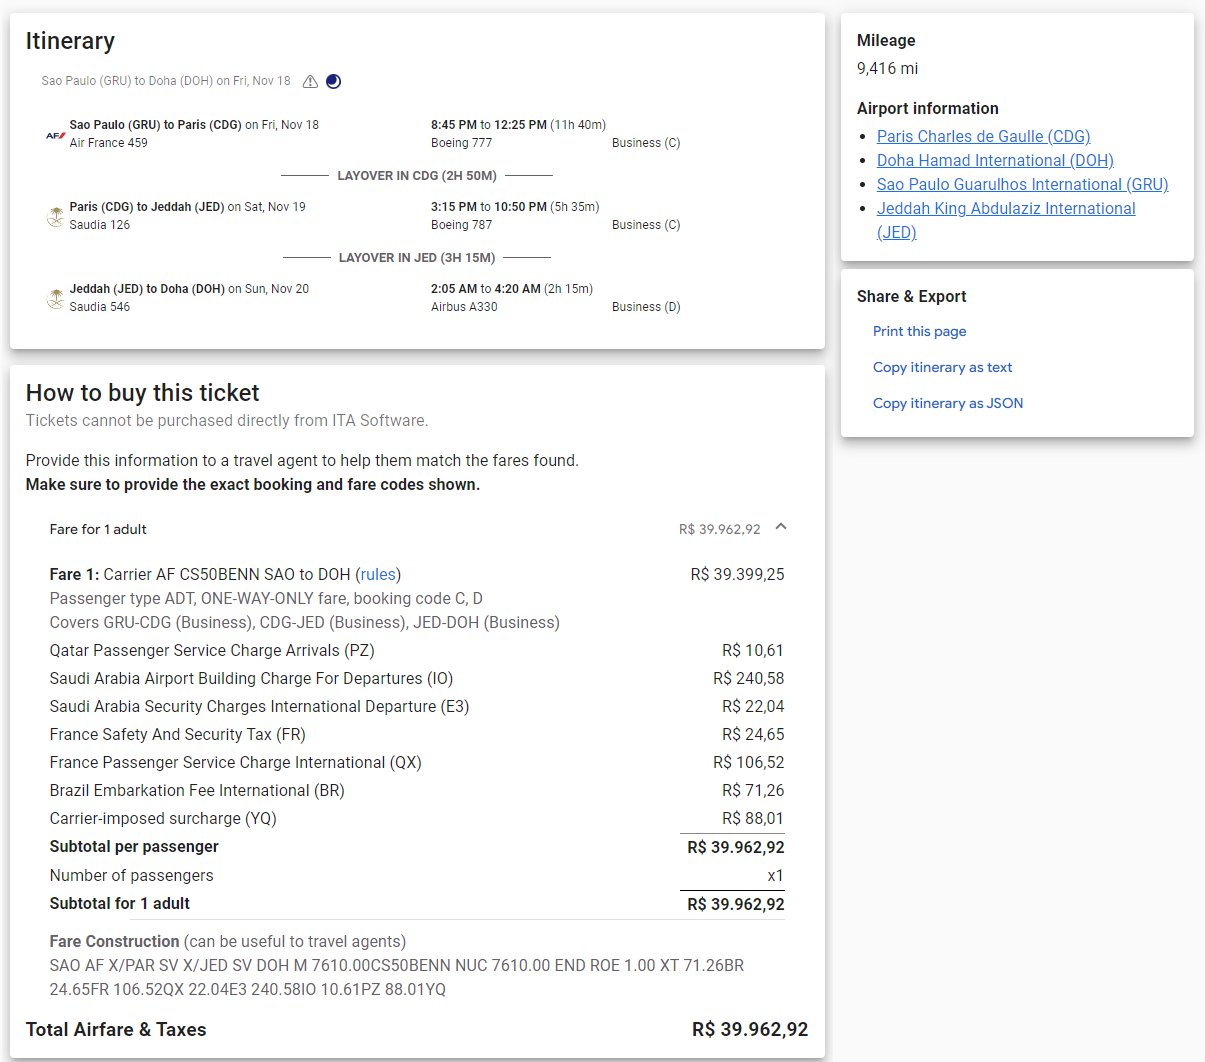This screenshot has height=1062, width=1205.
Task: Click 'Brazil Embarkation Fee International (BR)'
Action: (x=197, y=790)
